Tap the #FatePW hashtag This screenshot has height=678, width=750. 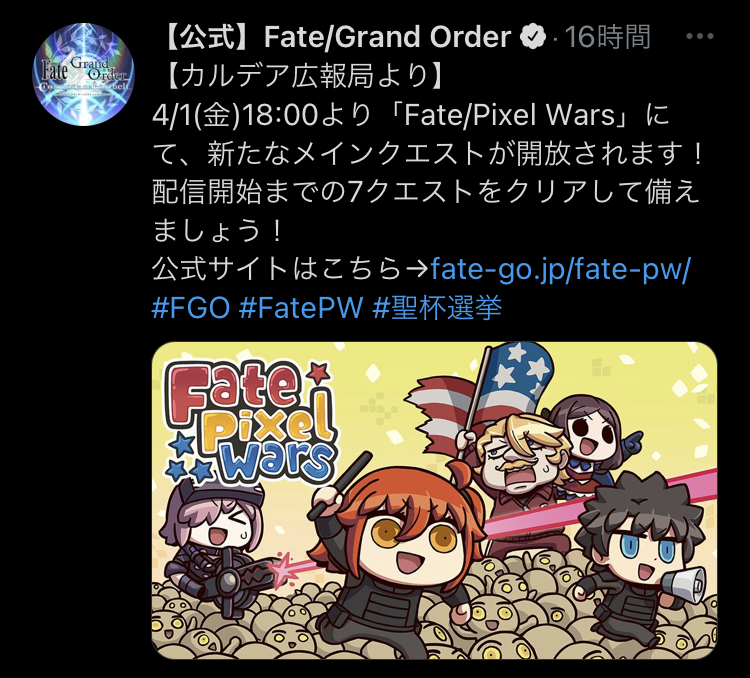click(x=301, y=308)
